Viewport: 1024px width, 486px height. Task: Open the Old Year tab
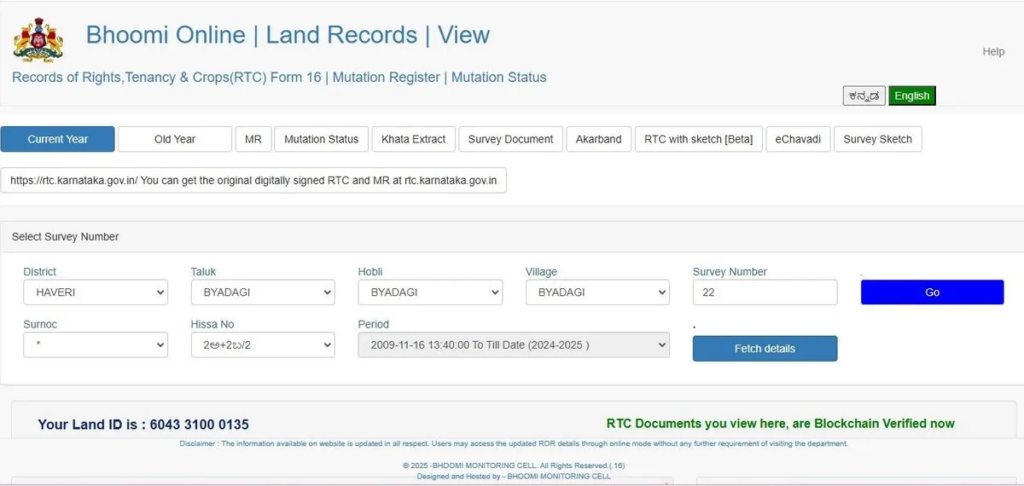click(175, 139)
